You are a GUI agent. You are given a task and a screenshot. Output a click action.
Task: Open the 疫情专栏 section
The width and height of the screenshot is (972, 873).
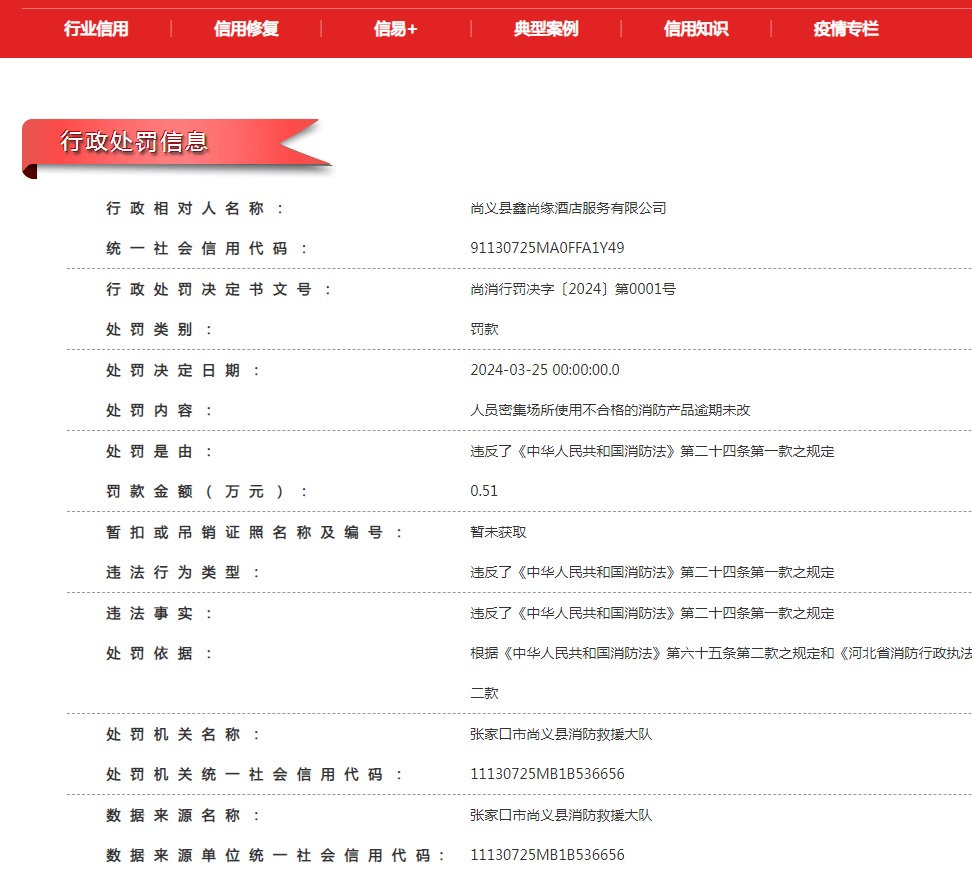click(x=845, y=30)
